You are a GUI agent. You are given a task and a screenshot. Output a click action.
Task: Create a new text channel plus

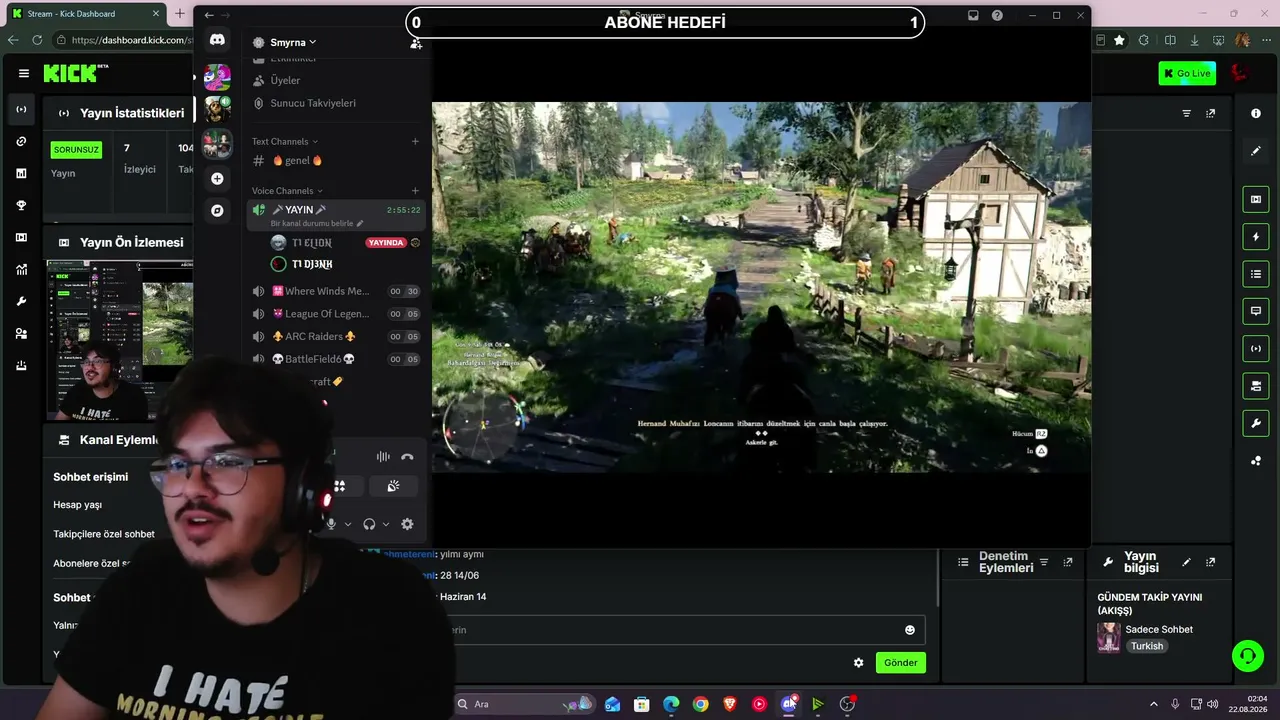[x=415, y=141]
